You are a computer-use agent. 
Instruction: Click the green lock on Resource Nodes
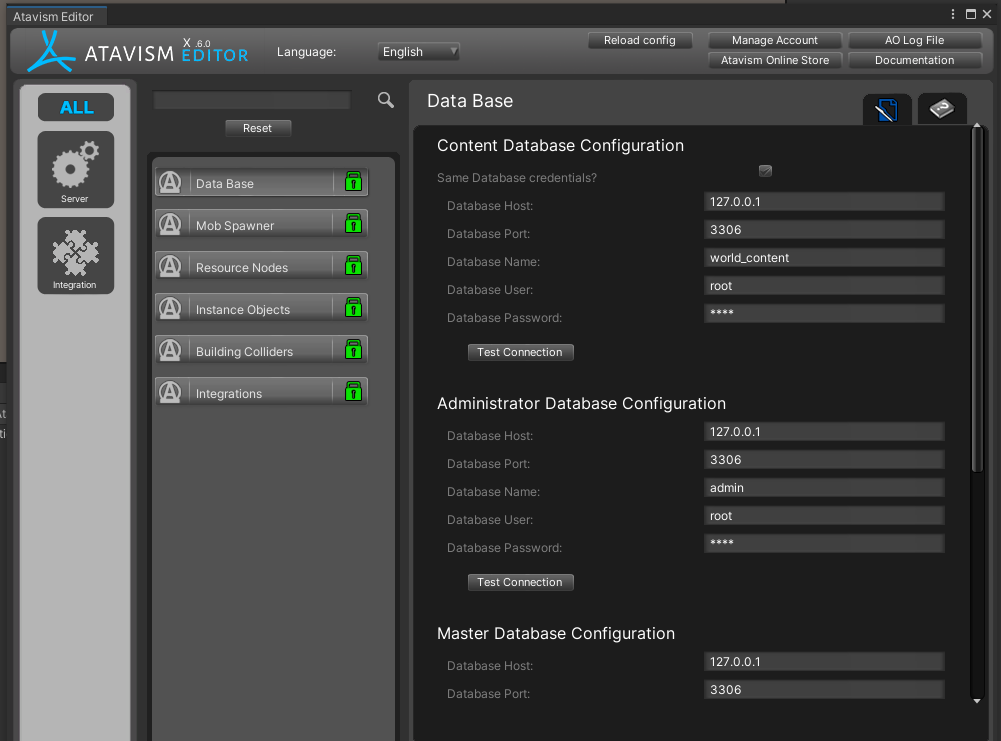(352, 266)
